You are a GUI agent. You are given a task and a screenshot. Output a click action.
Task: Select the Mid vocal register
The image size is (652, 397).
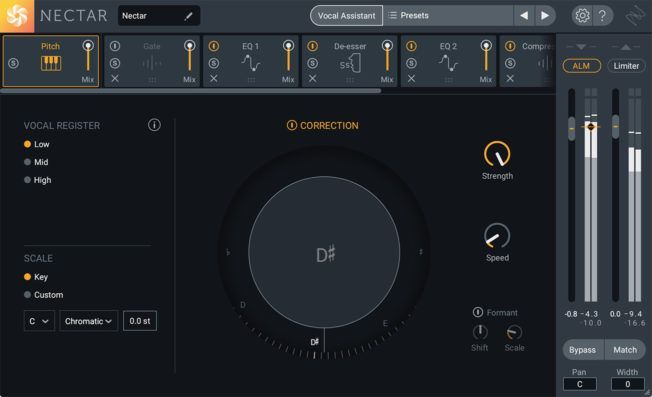[x=36, y=162]
